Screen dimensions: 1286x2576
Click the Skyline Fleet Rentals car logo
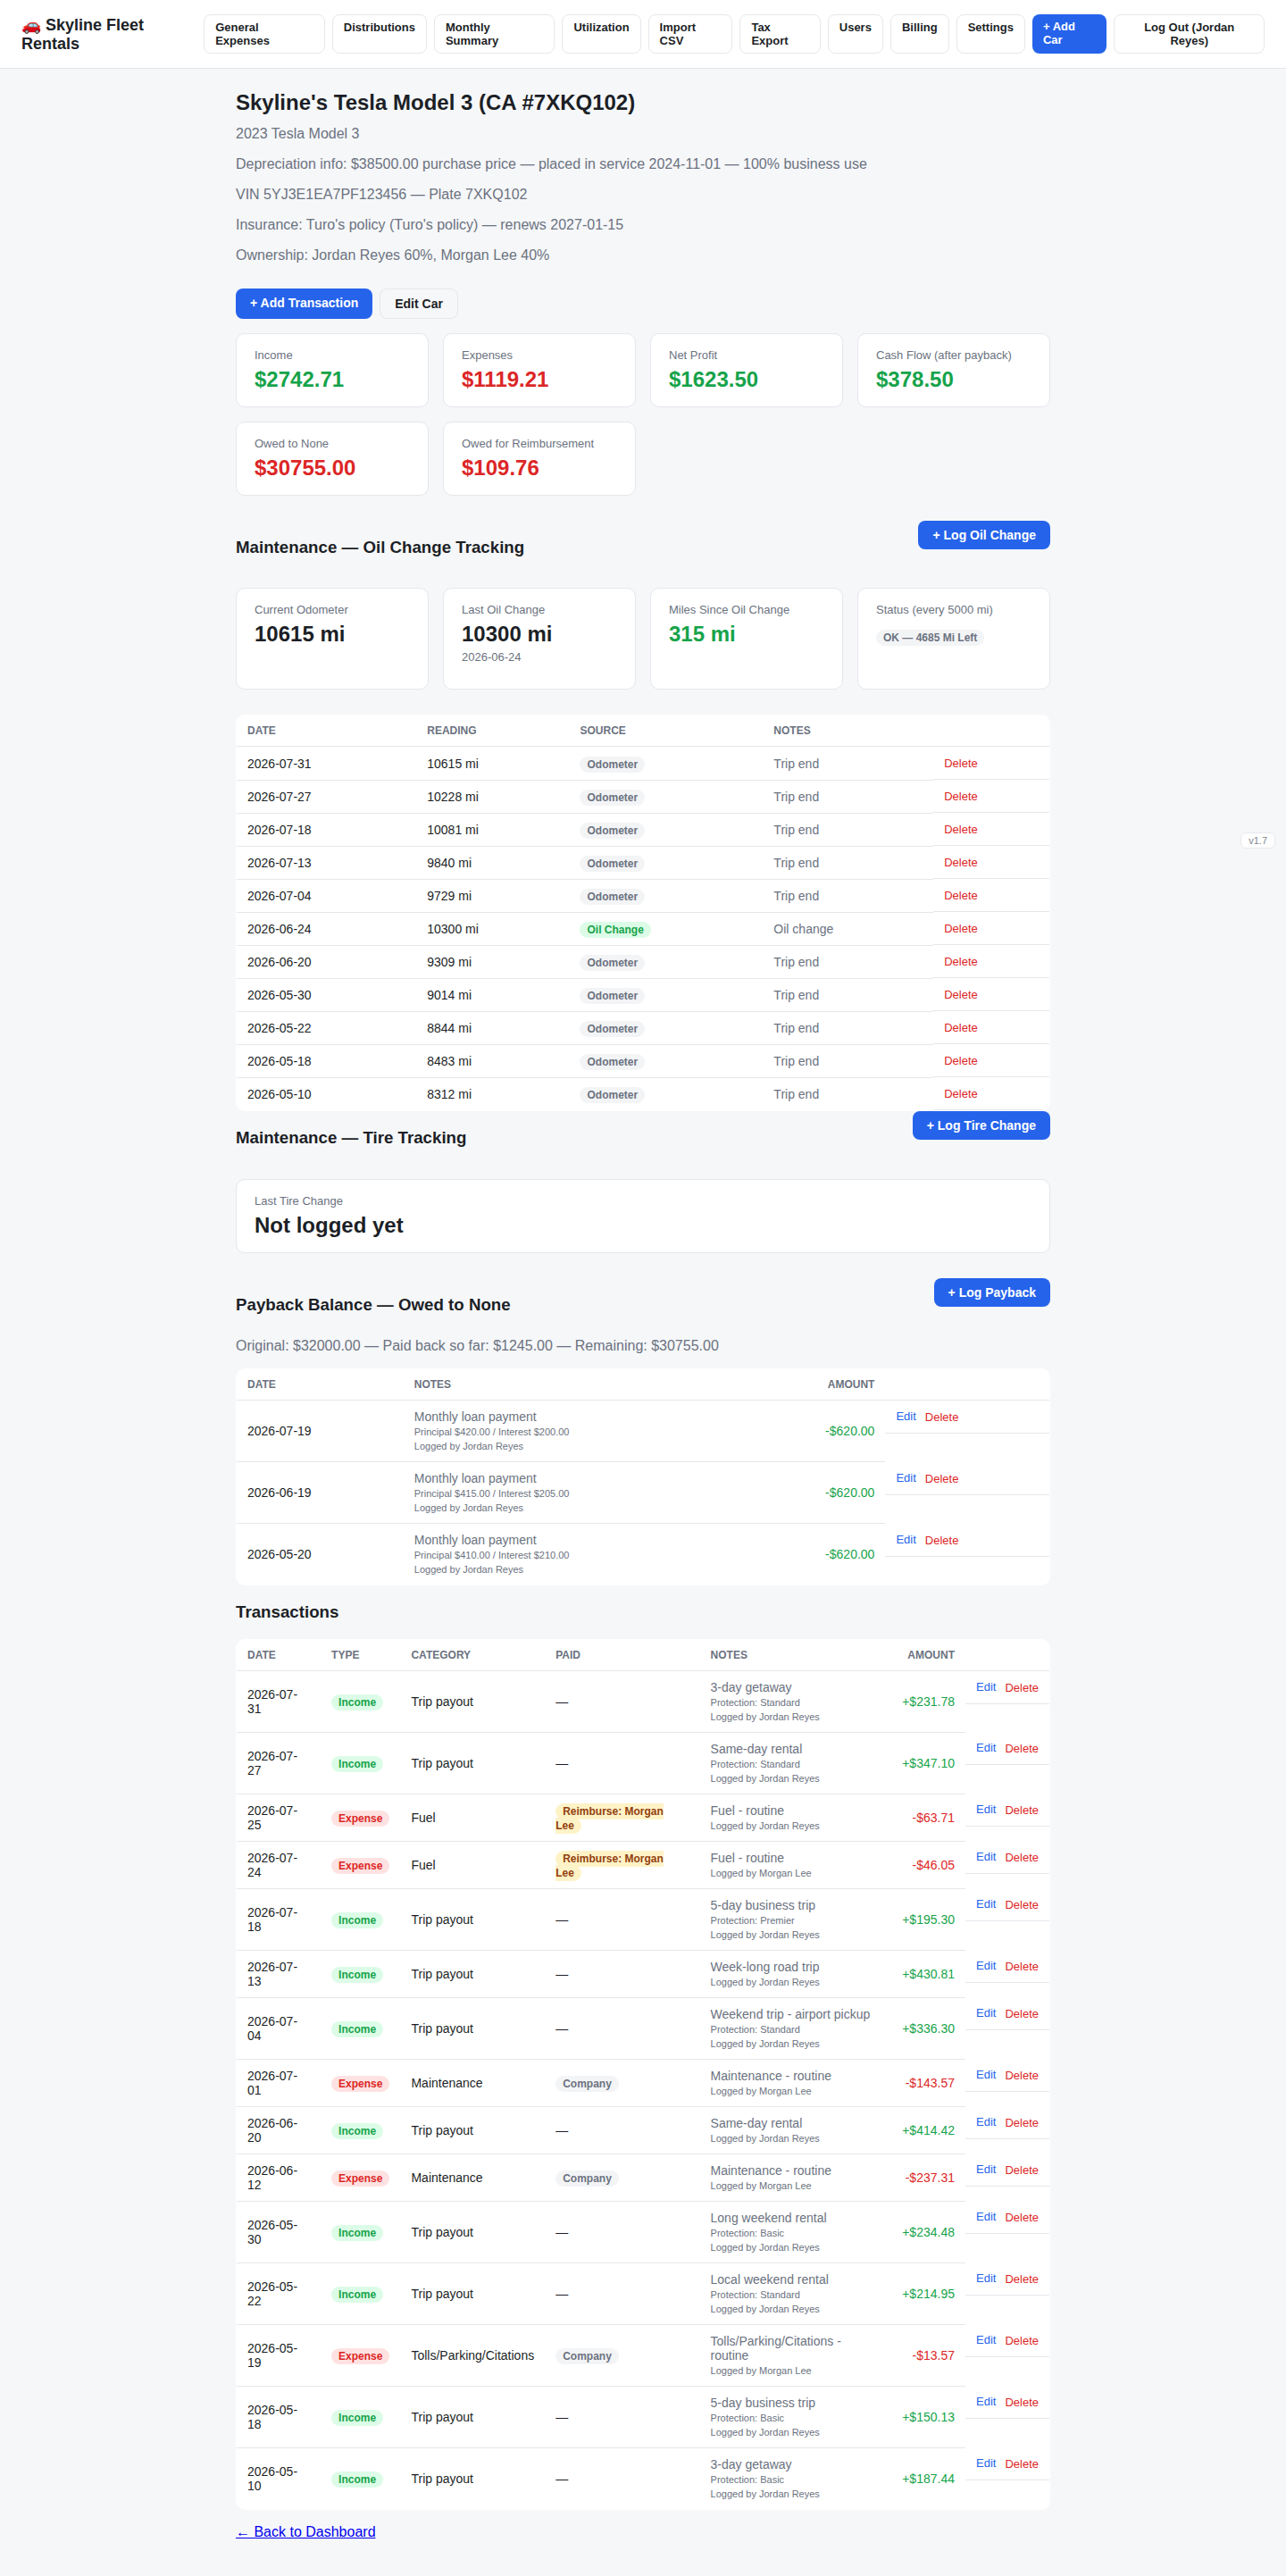click(82, 34)
